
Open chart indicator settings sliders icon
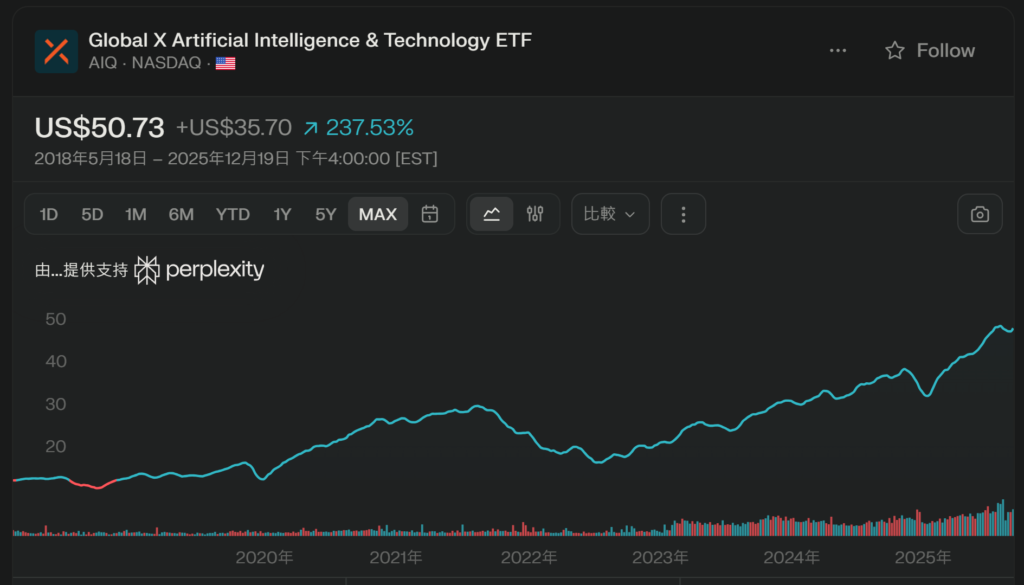point(535,214)
